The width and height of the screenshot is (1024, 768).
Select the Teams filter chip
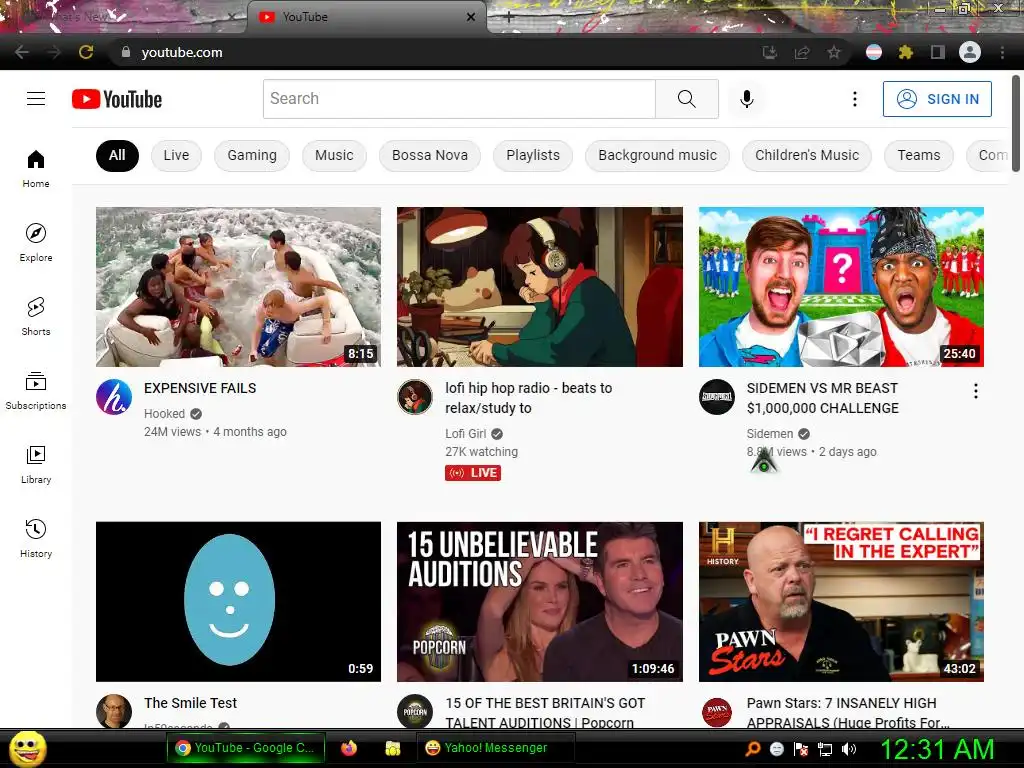[x=919, y=155]
